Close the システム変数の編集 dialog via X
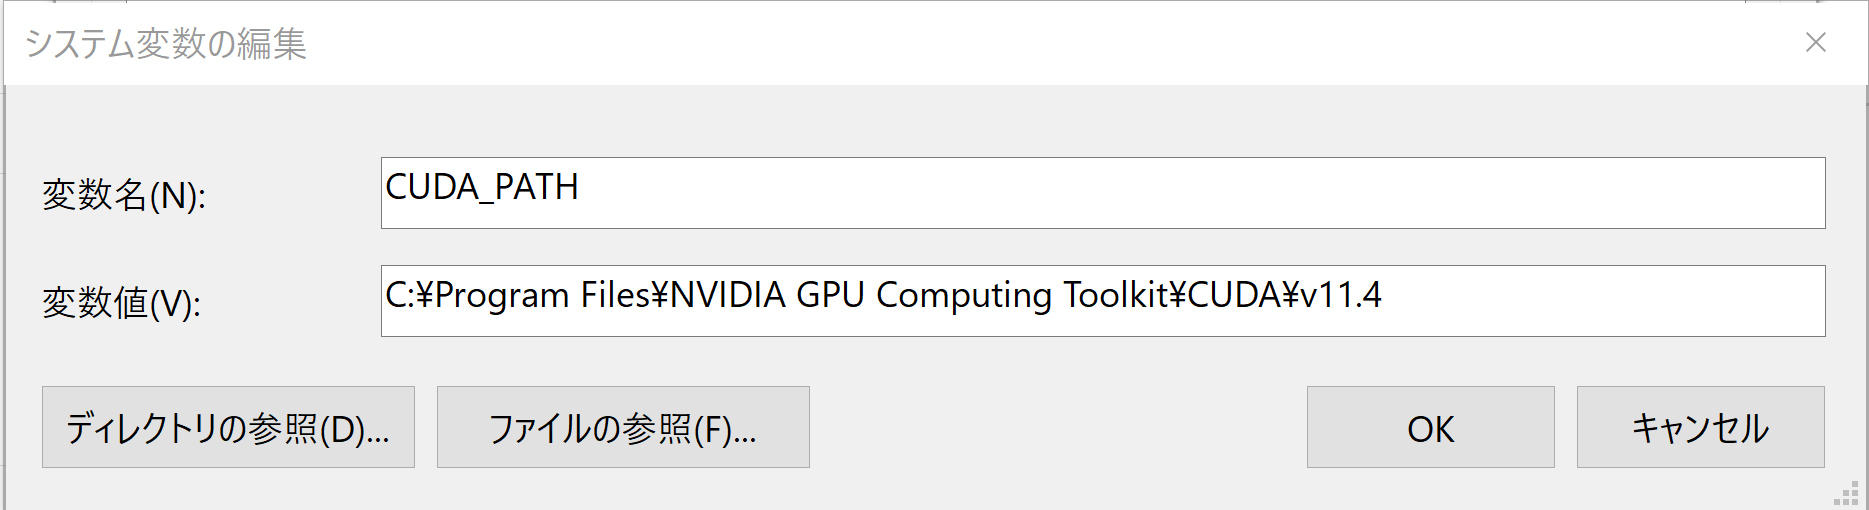 (x=1816, y=42)
